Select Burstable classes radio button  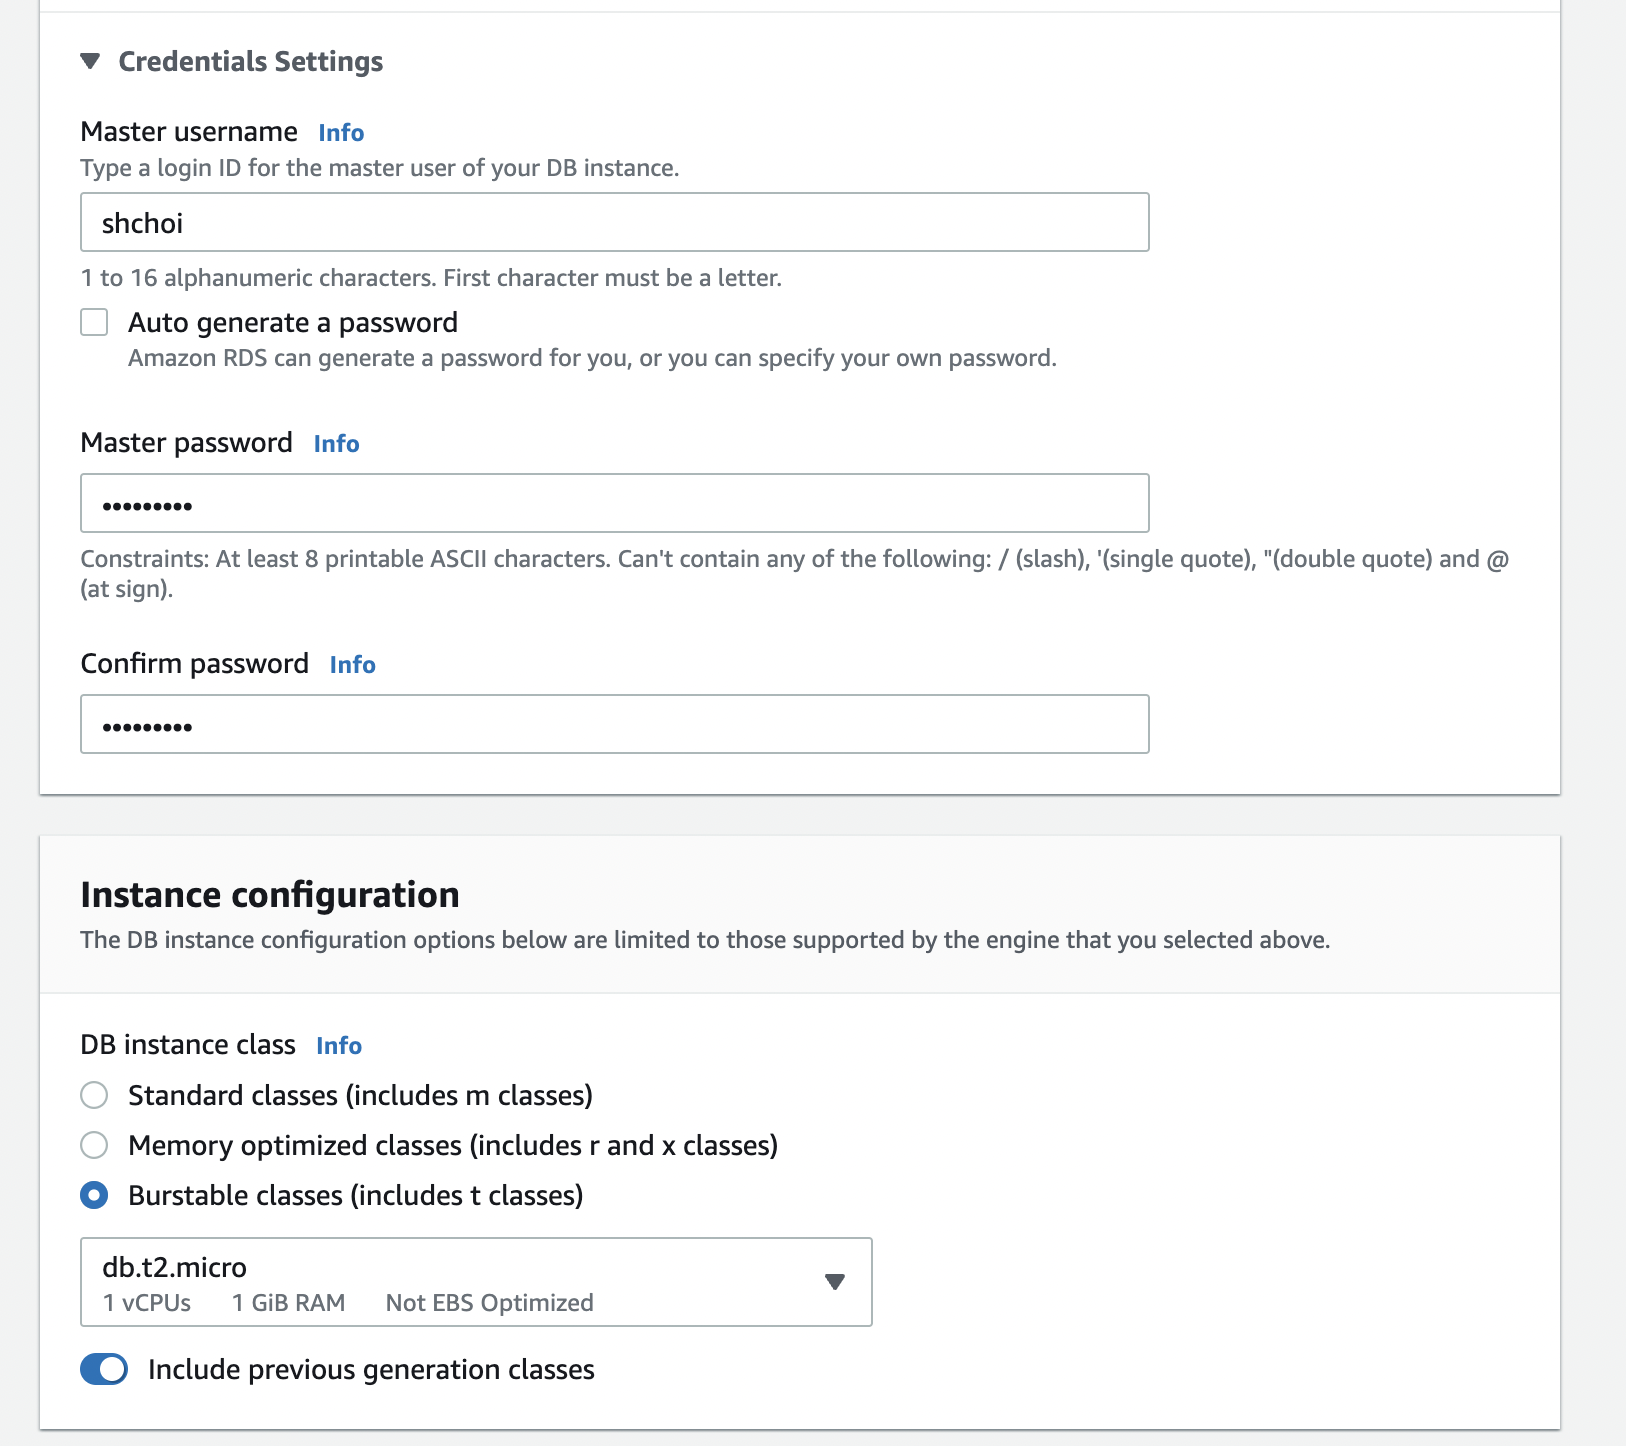pos(94,1195)
